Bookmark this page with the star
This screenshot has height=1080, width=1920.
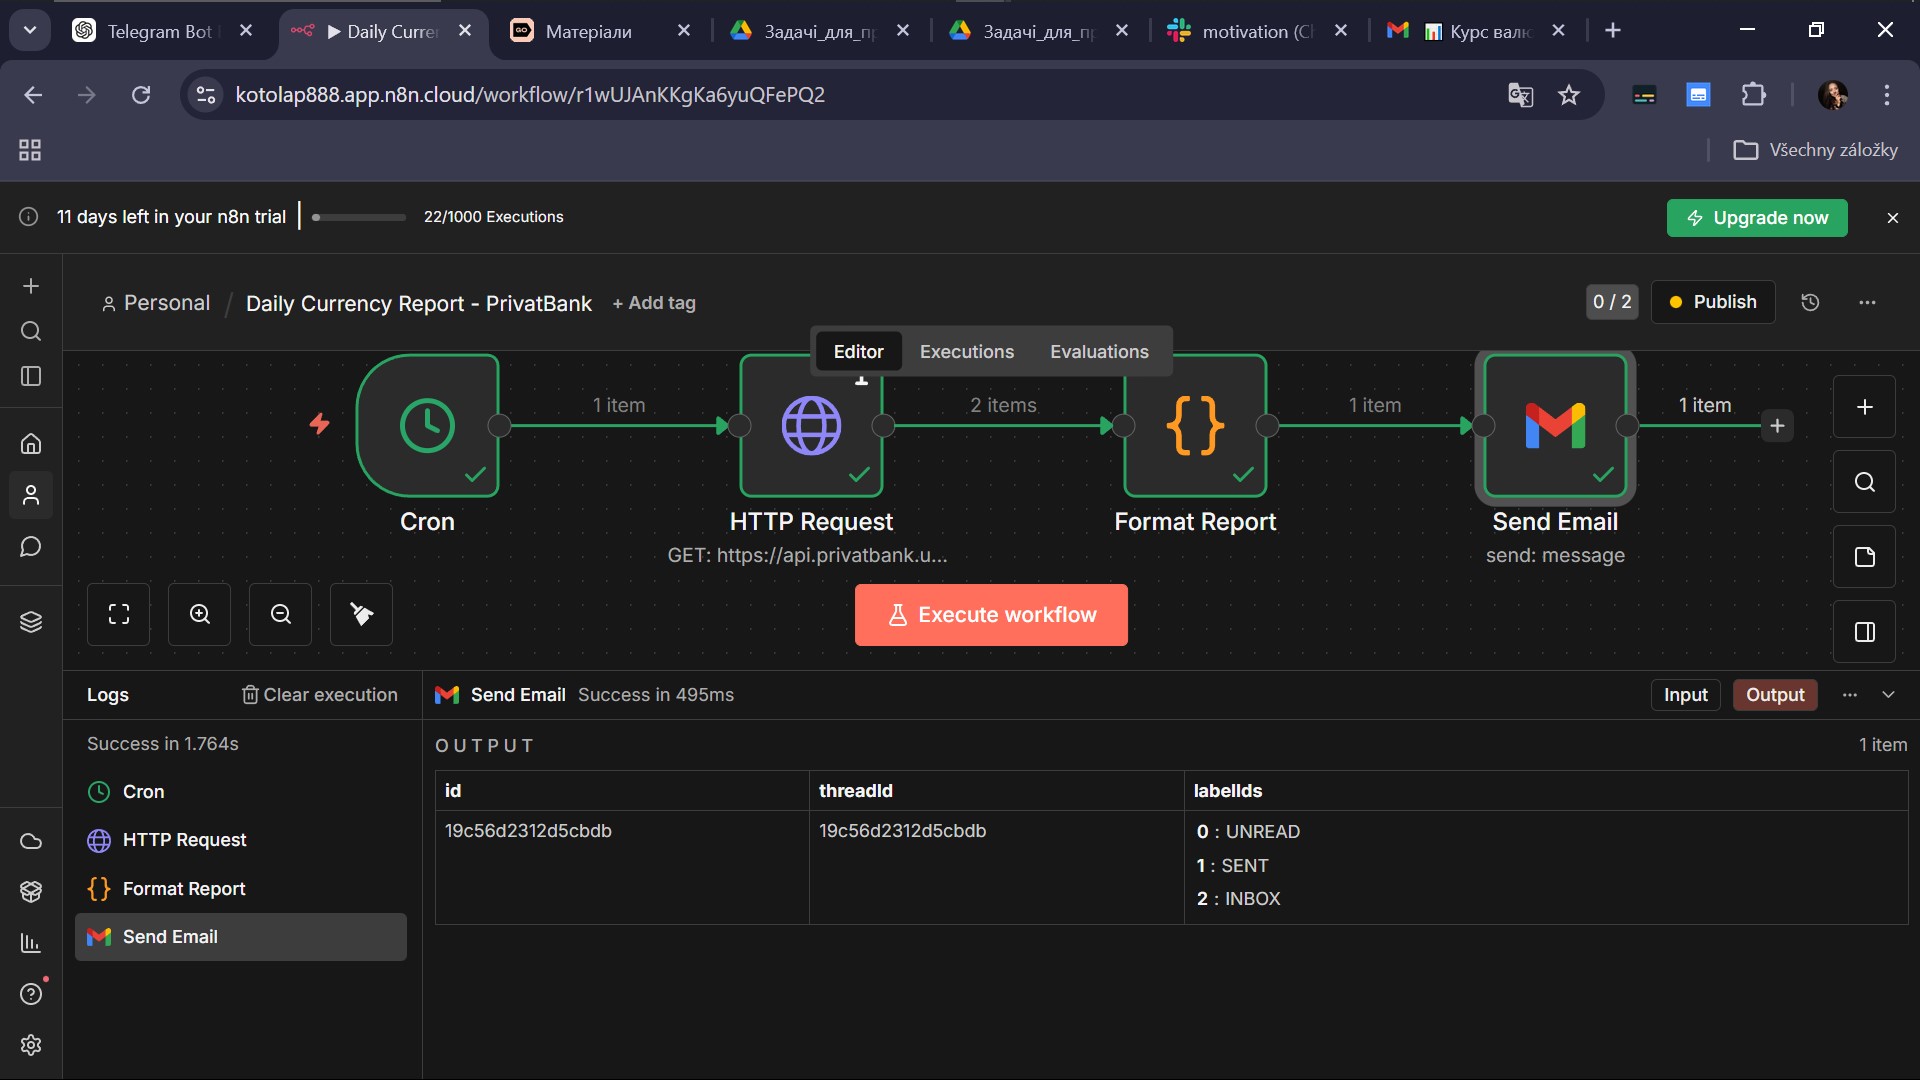click(1569, 95)
